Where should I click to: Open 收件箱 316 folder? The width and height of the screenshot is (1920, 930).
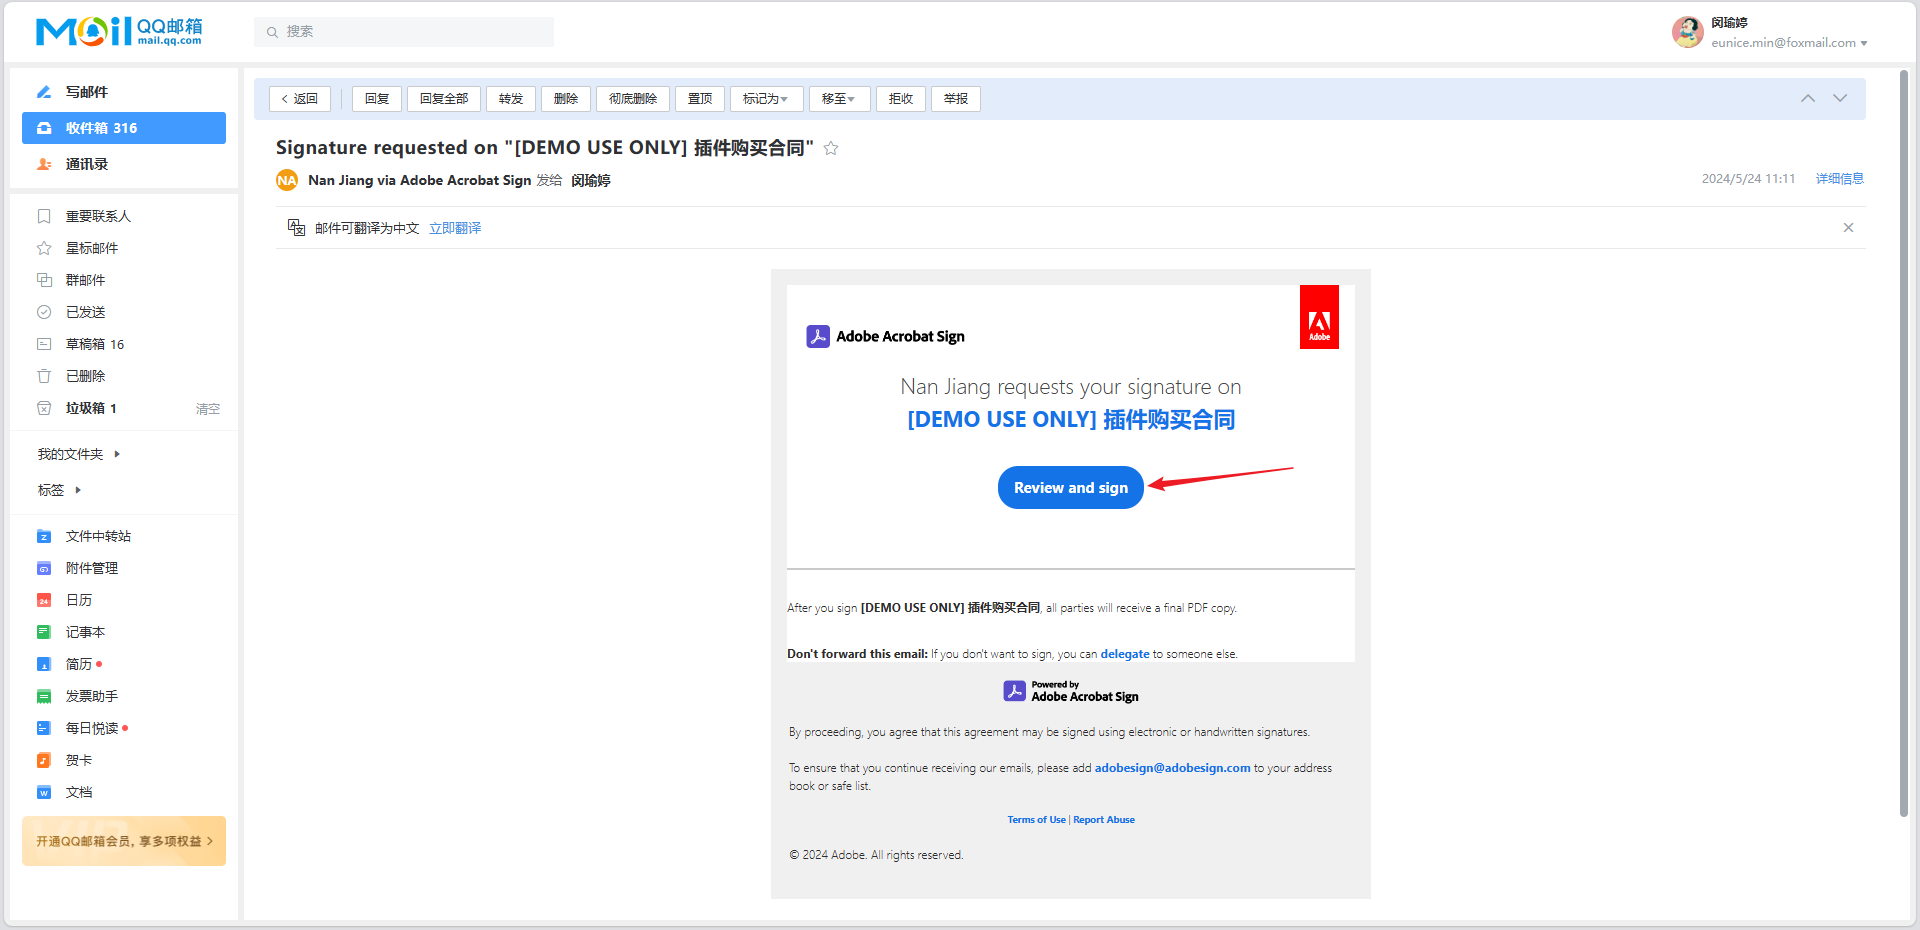(124, 128)
